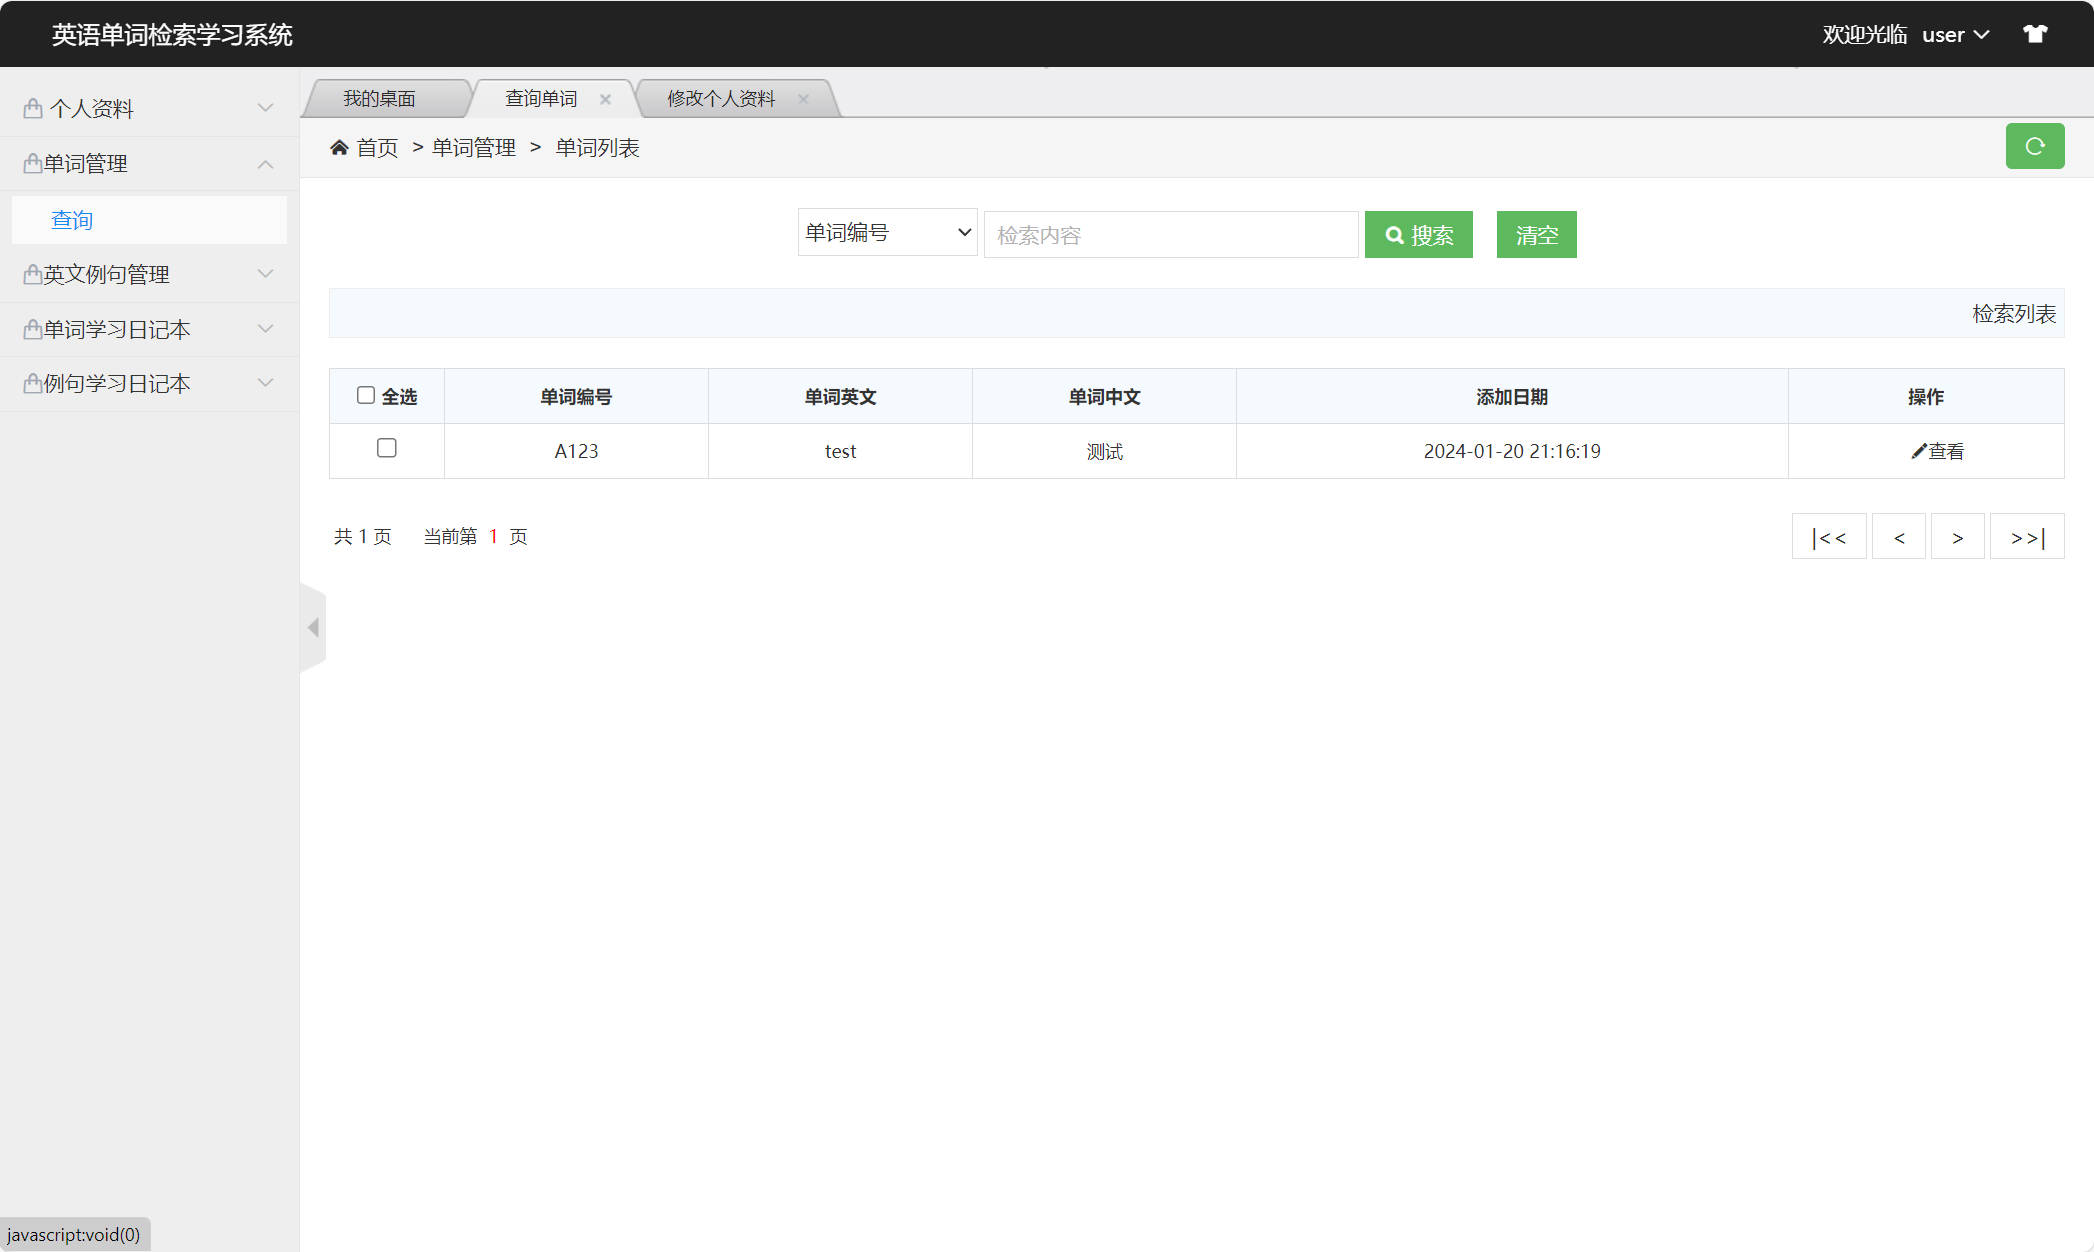This screenshot has height=1252, width=2094.
Task: Close the 查询单词 tab via x icon
Action: pos(605,99)
